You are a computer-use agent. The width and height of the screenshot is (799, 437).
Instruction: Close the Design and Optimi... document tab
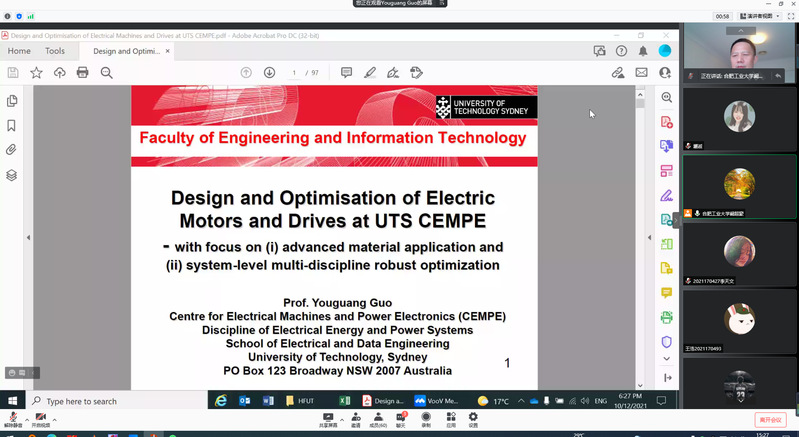point(168,51)
